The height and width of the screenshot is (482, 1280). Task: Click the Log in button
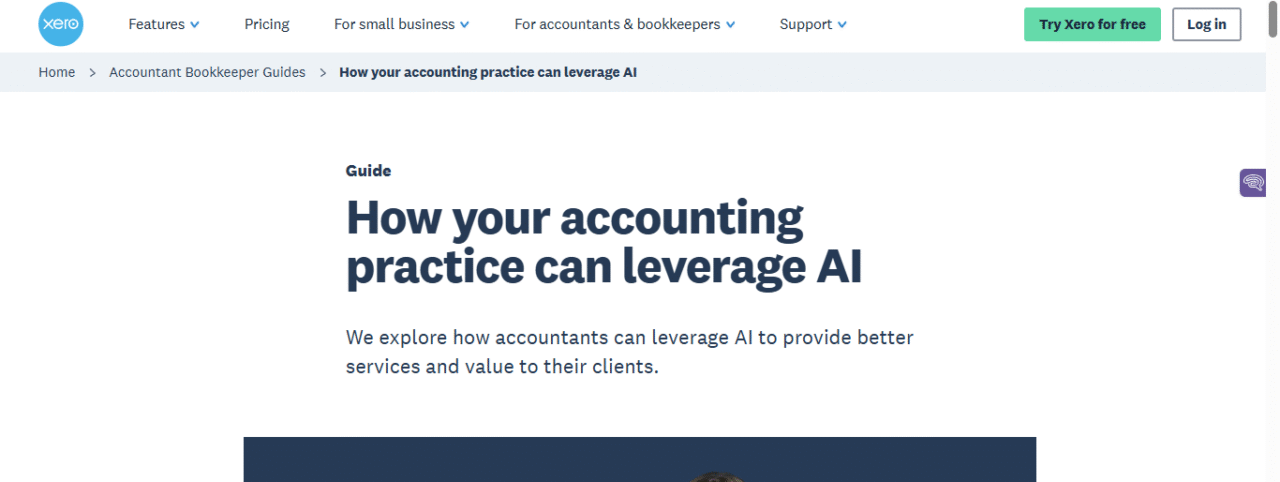(1206, 24)
